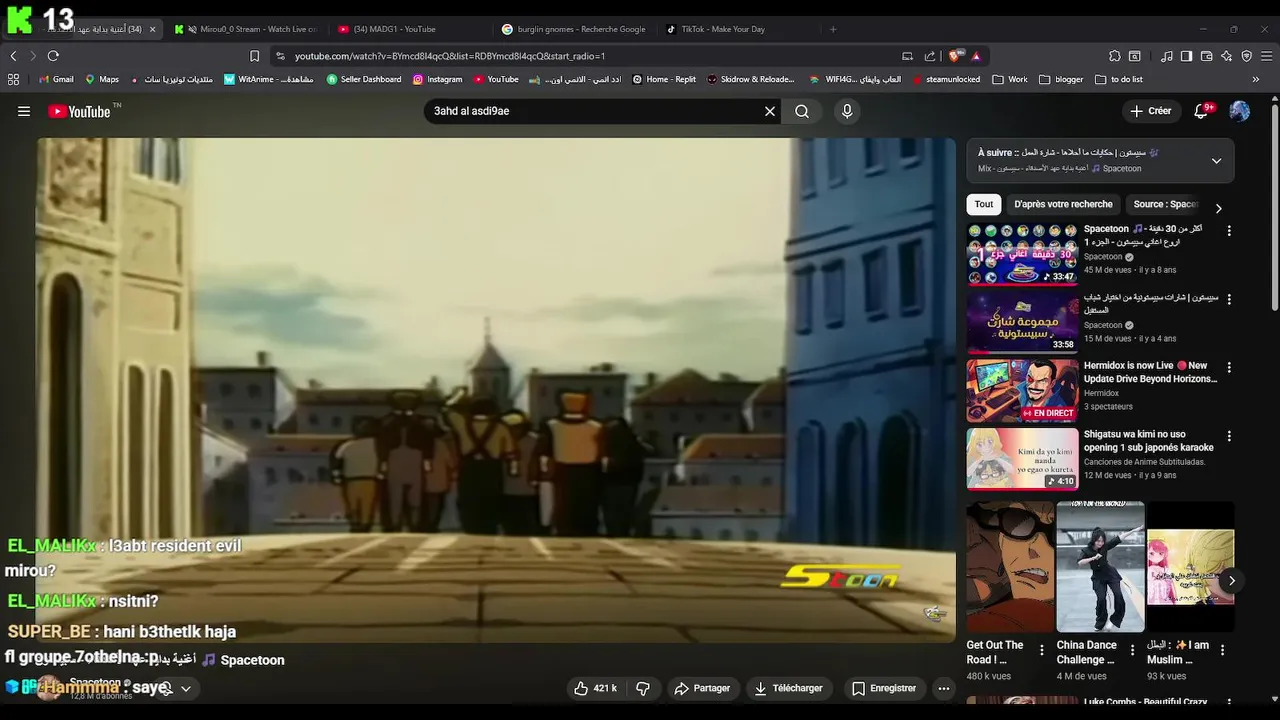
Task: Bookmark this page with the bookmark icon
Action: tap(254, 56)
